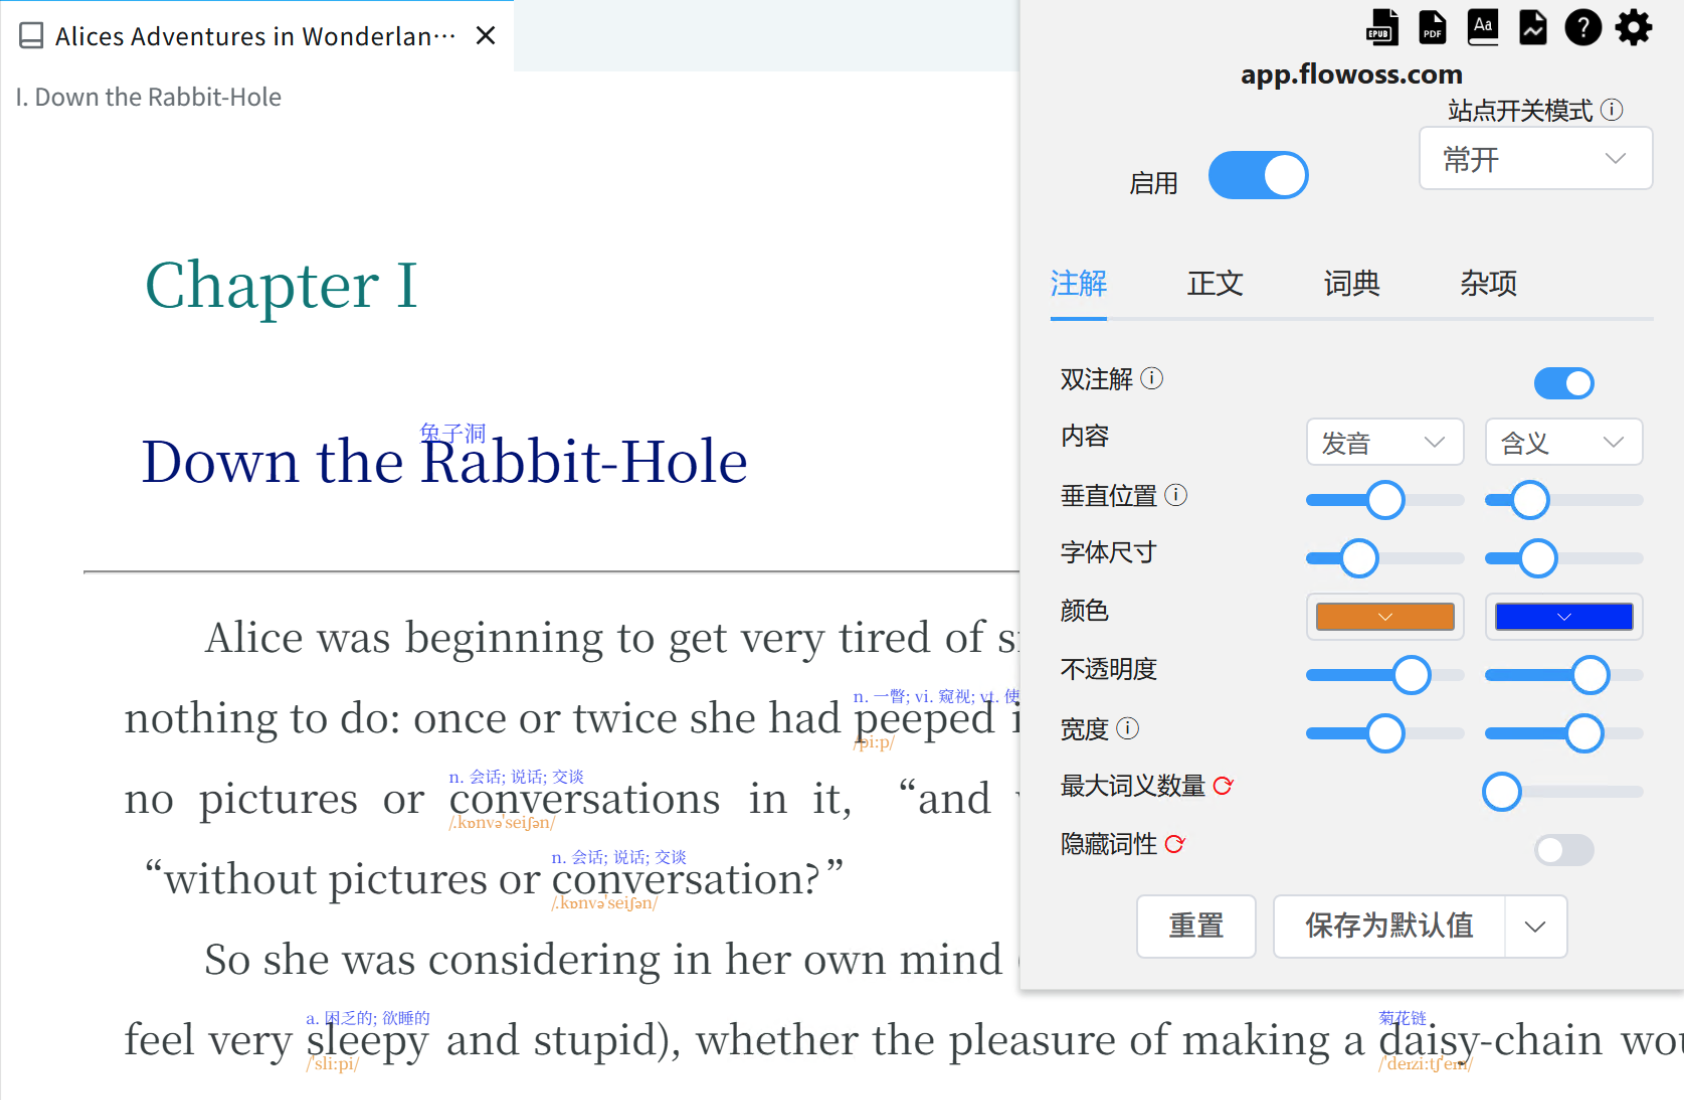Click the word 'peeped' in text
Image resolution: width=1684 pixels, height=1100 pixels.
(924, 720)
